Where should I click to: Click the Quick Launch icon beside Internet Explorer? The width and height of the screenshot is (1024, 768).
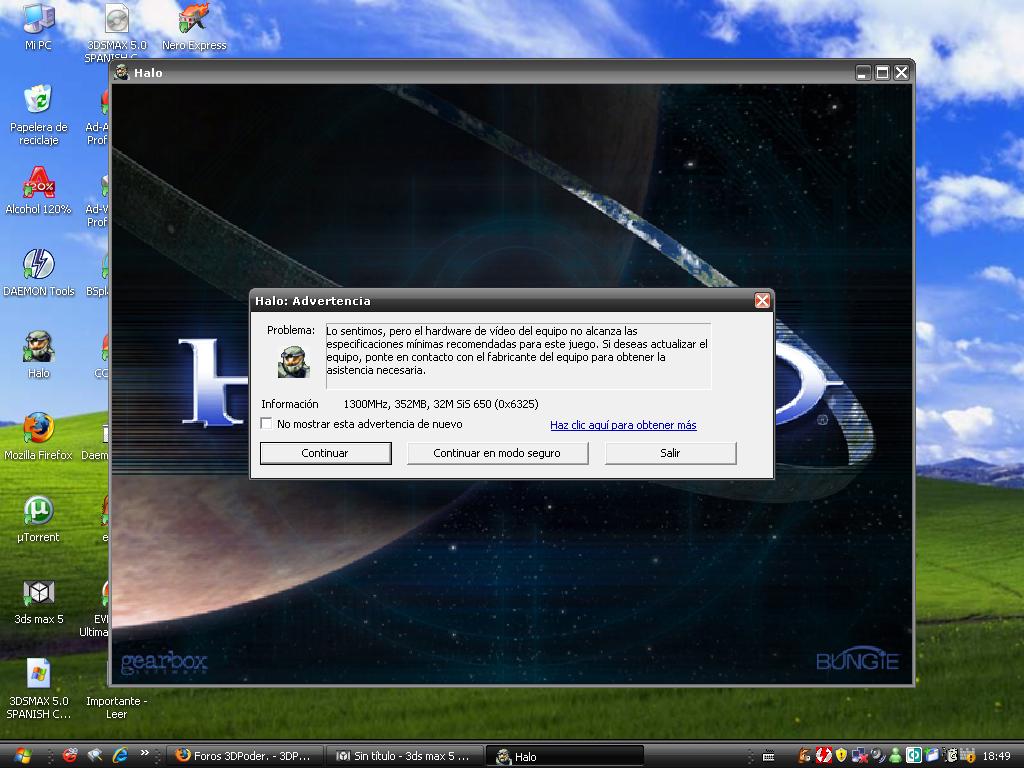[x=95, y=756]
